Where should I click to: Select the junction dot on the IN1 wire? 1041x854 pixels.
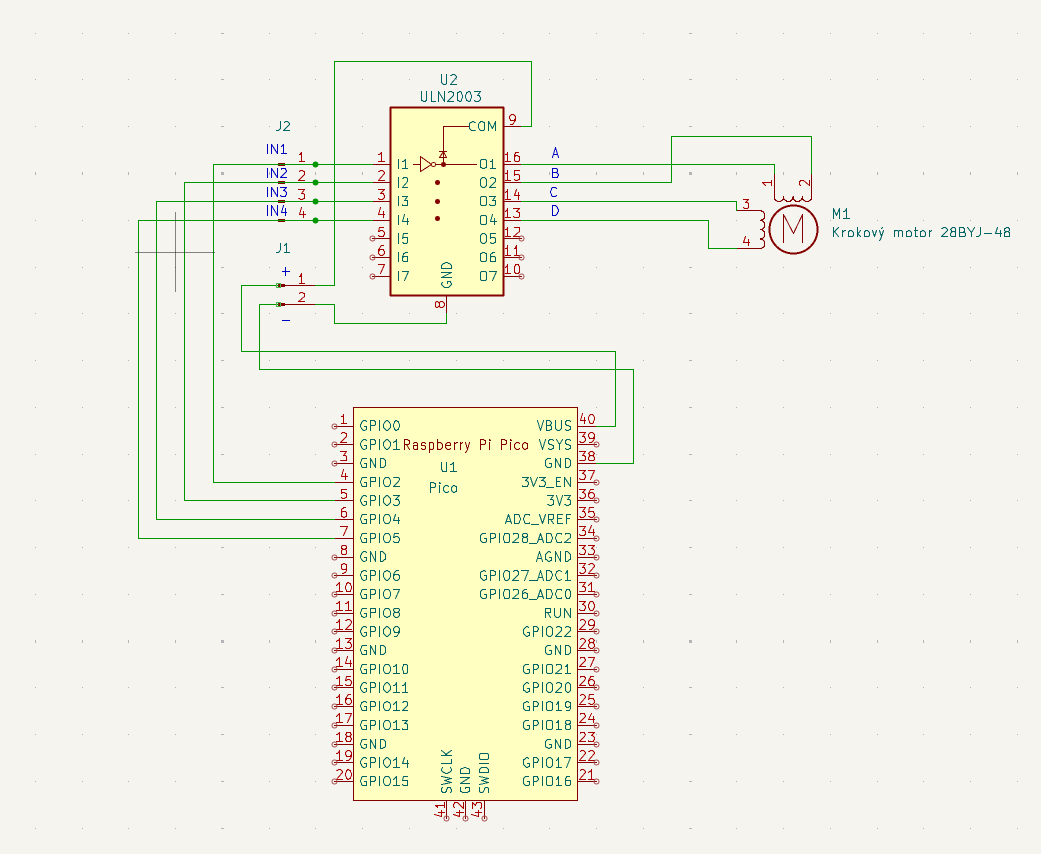[x=316, y=164]
